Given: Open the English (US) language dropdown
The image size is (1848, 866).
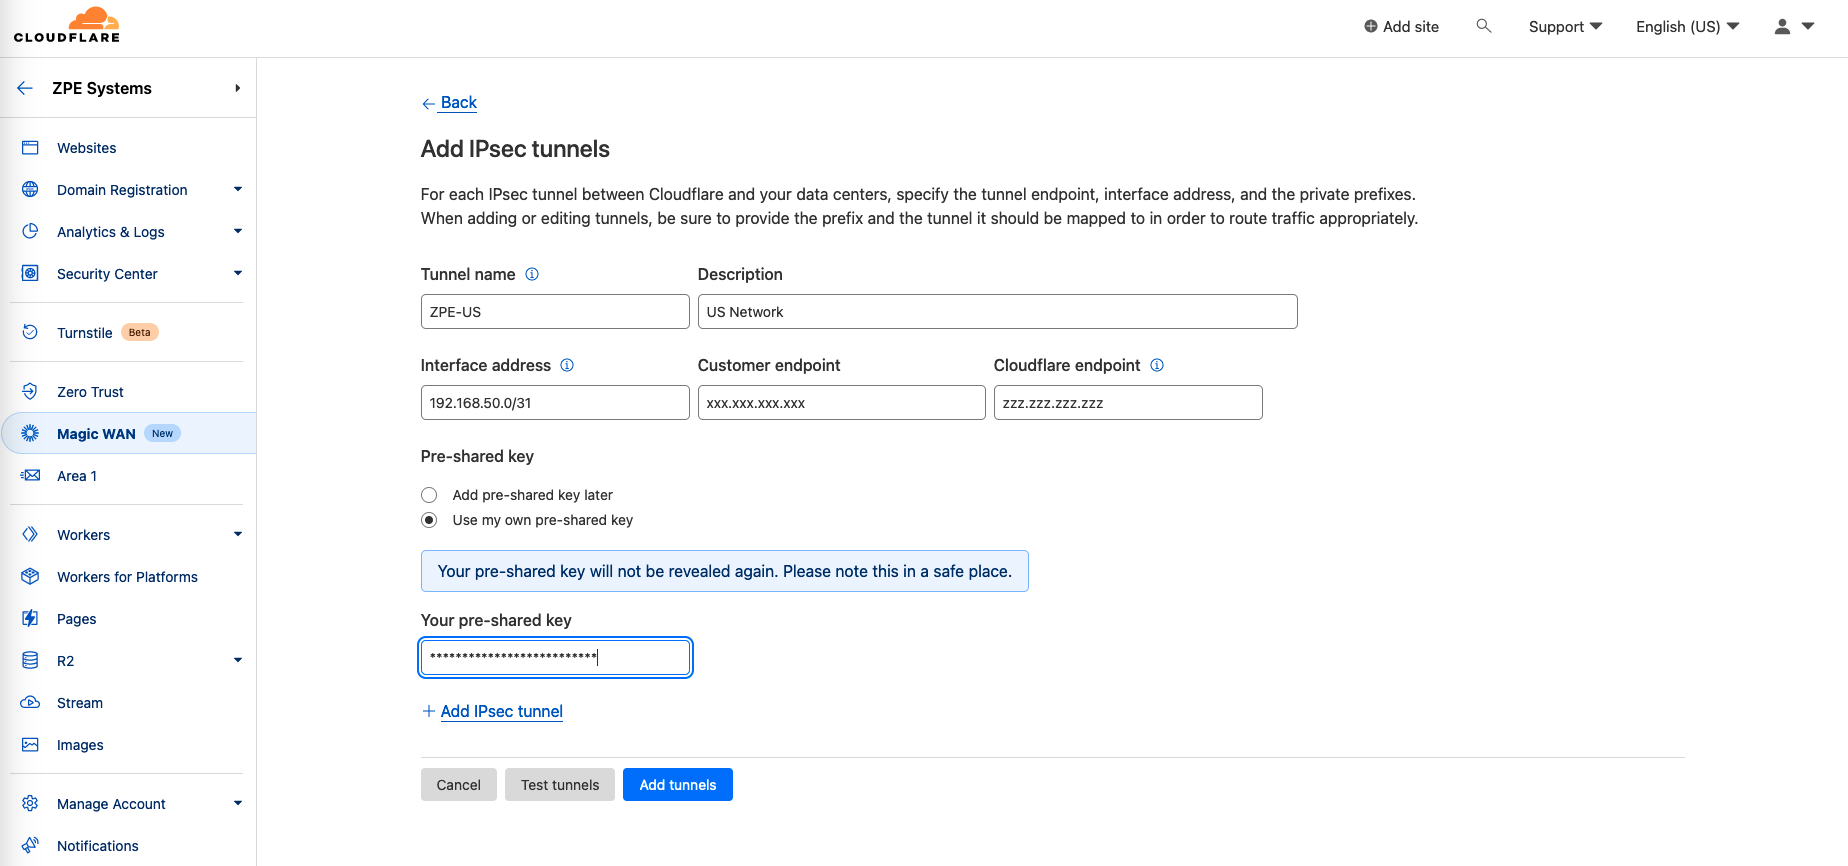Looking at the screenshot, I should point(1687,27).
